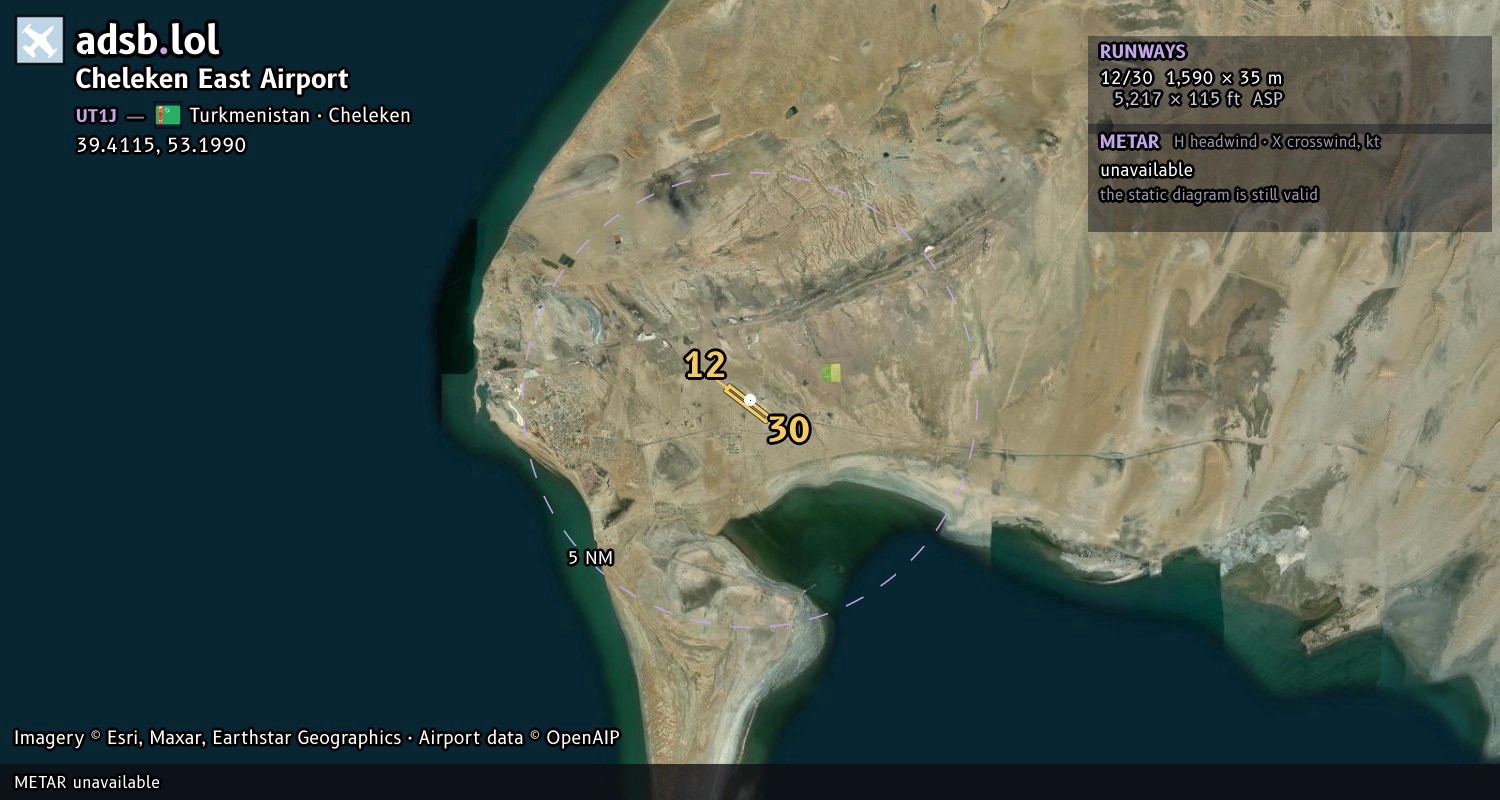This screenshot has width=1500, height=800.
Task: Click the Imagery © Esri, Maxar attribution text
Action: tap(207, 738)
